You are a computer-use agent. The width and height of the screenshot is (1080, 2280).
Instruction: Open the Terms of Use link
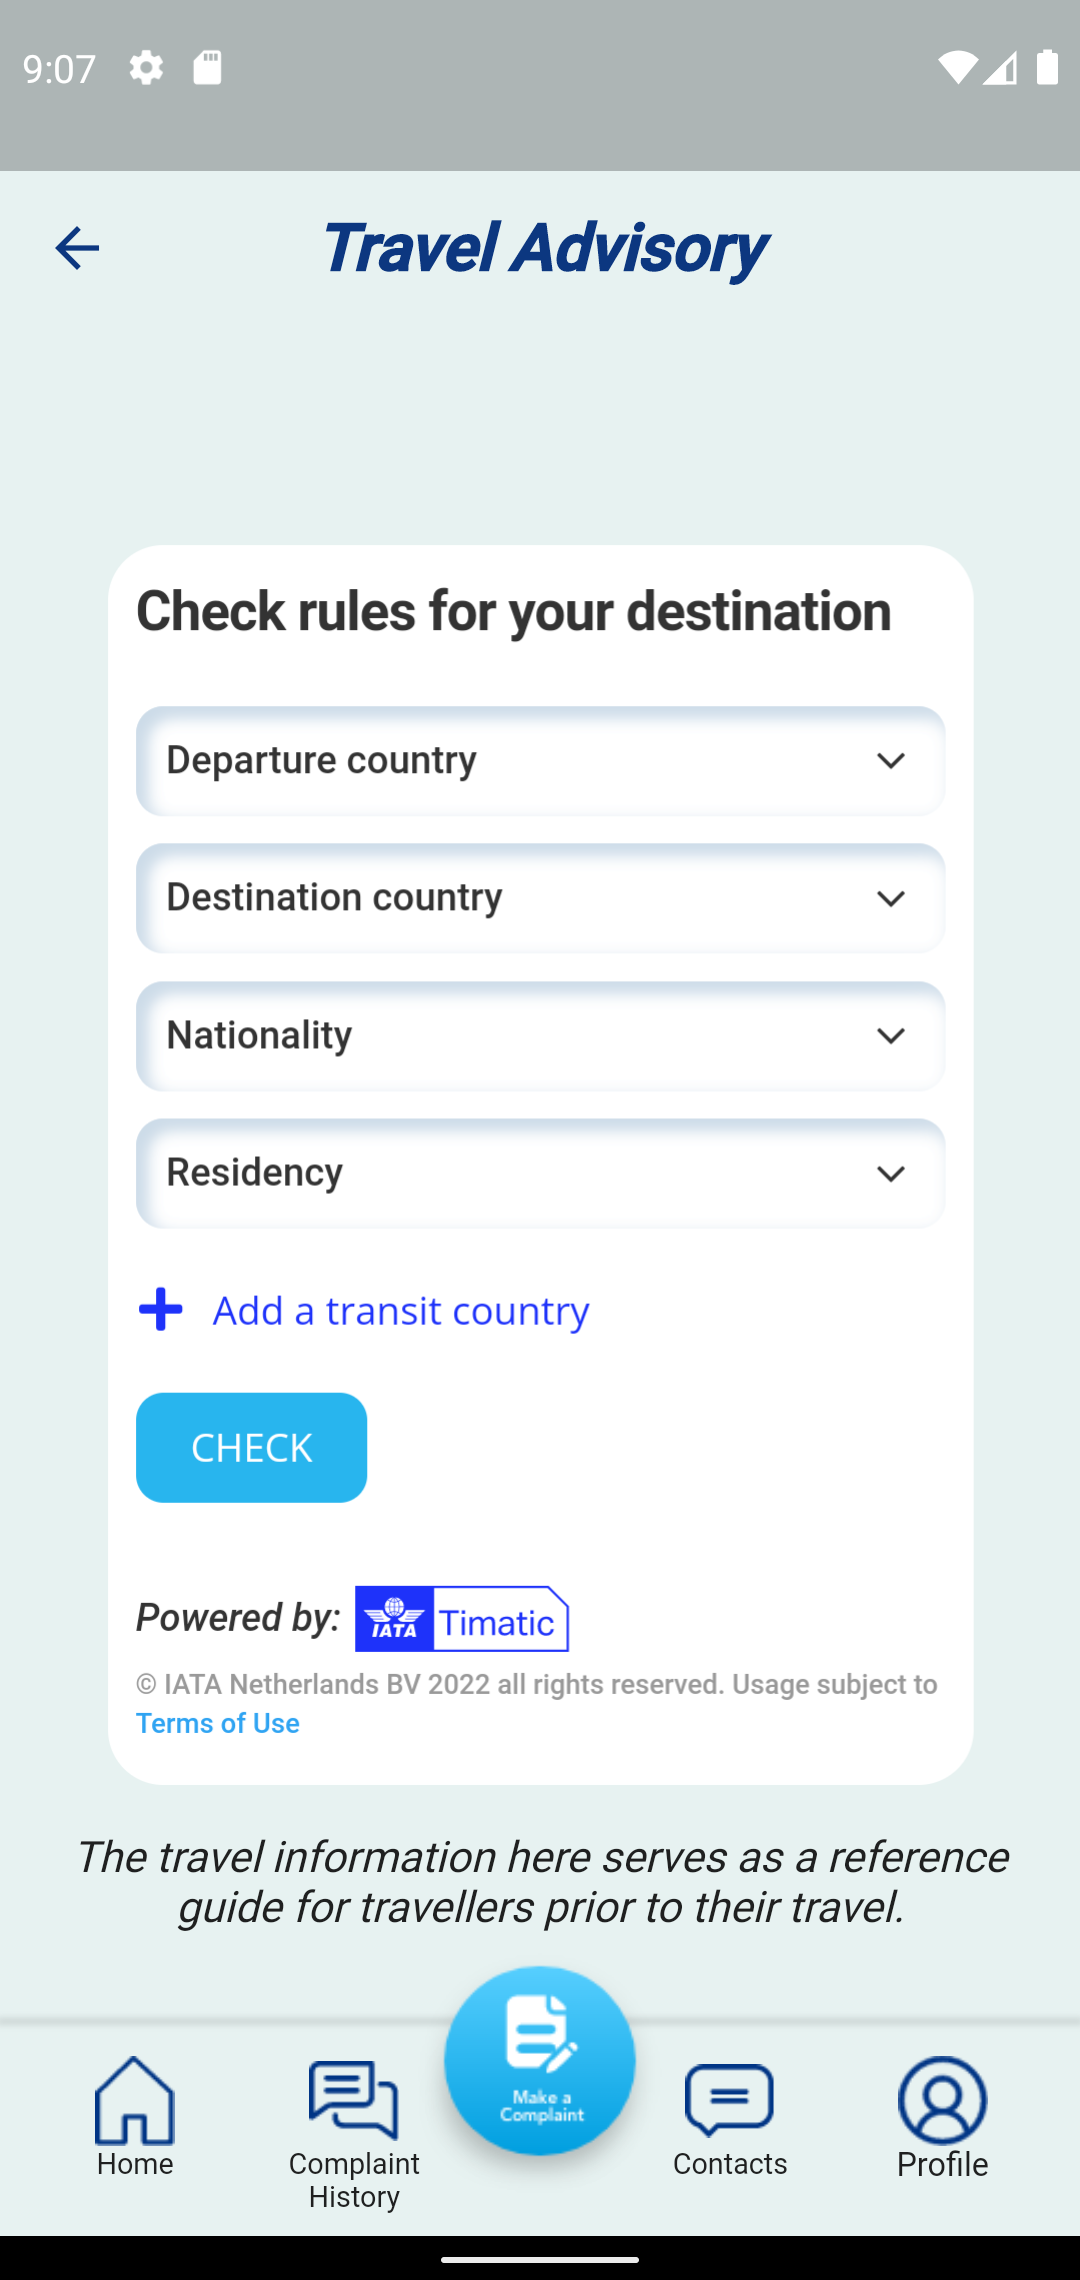217,1724
